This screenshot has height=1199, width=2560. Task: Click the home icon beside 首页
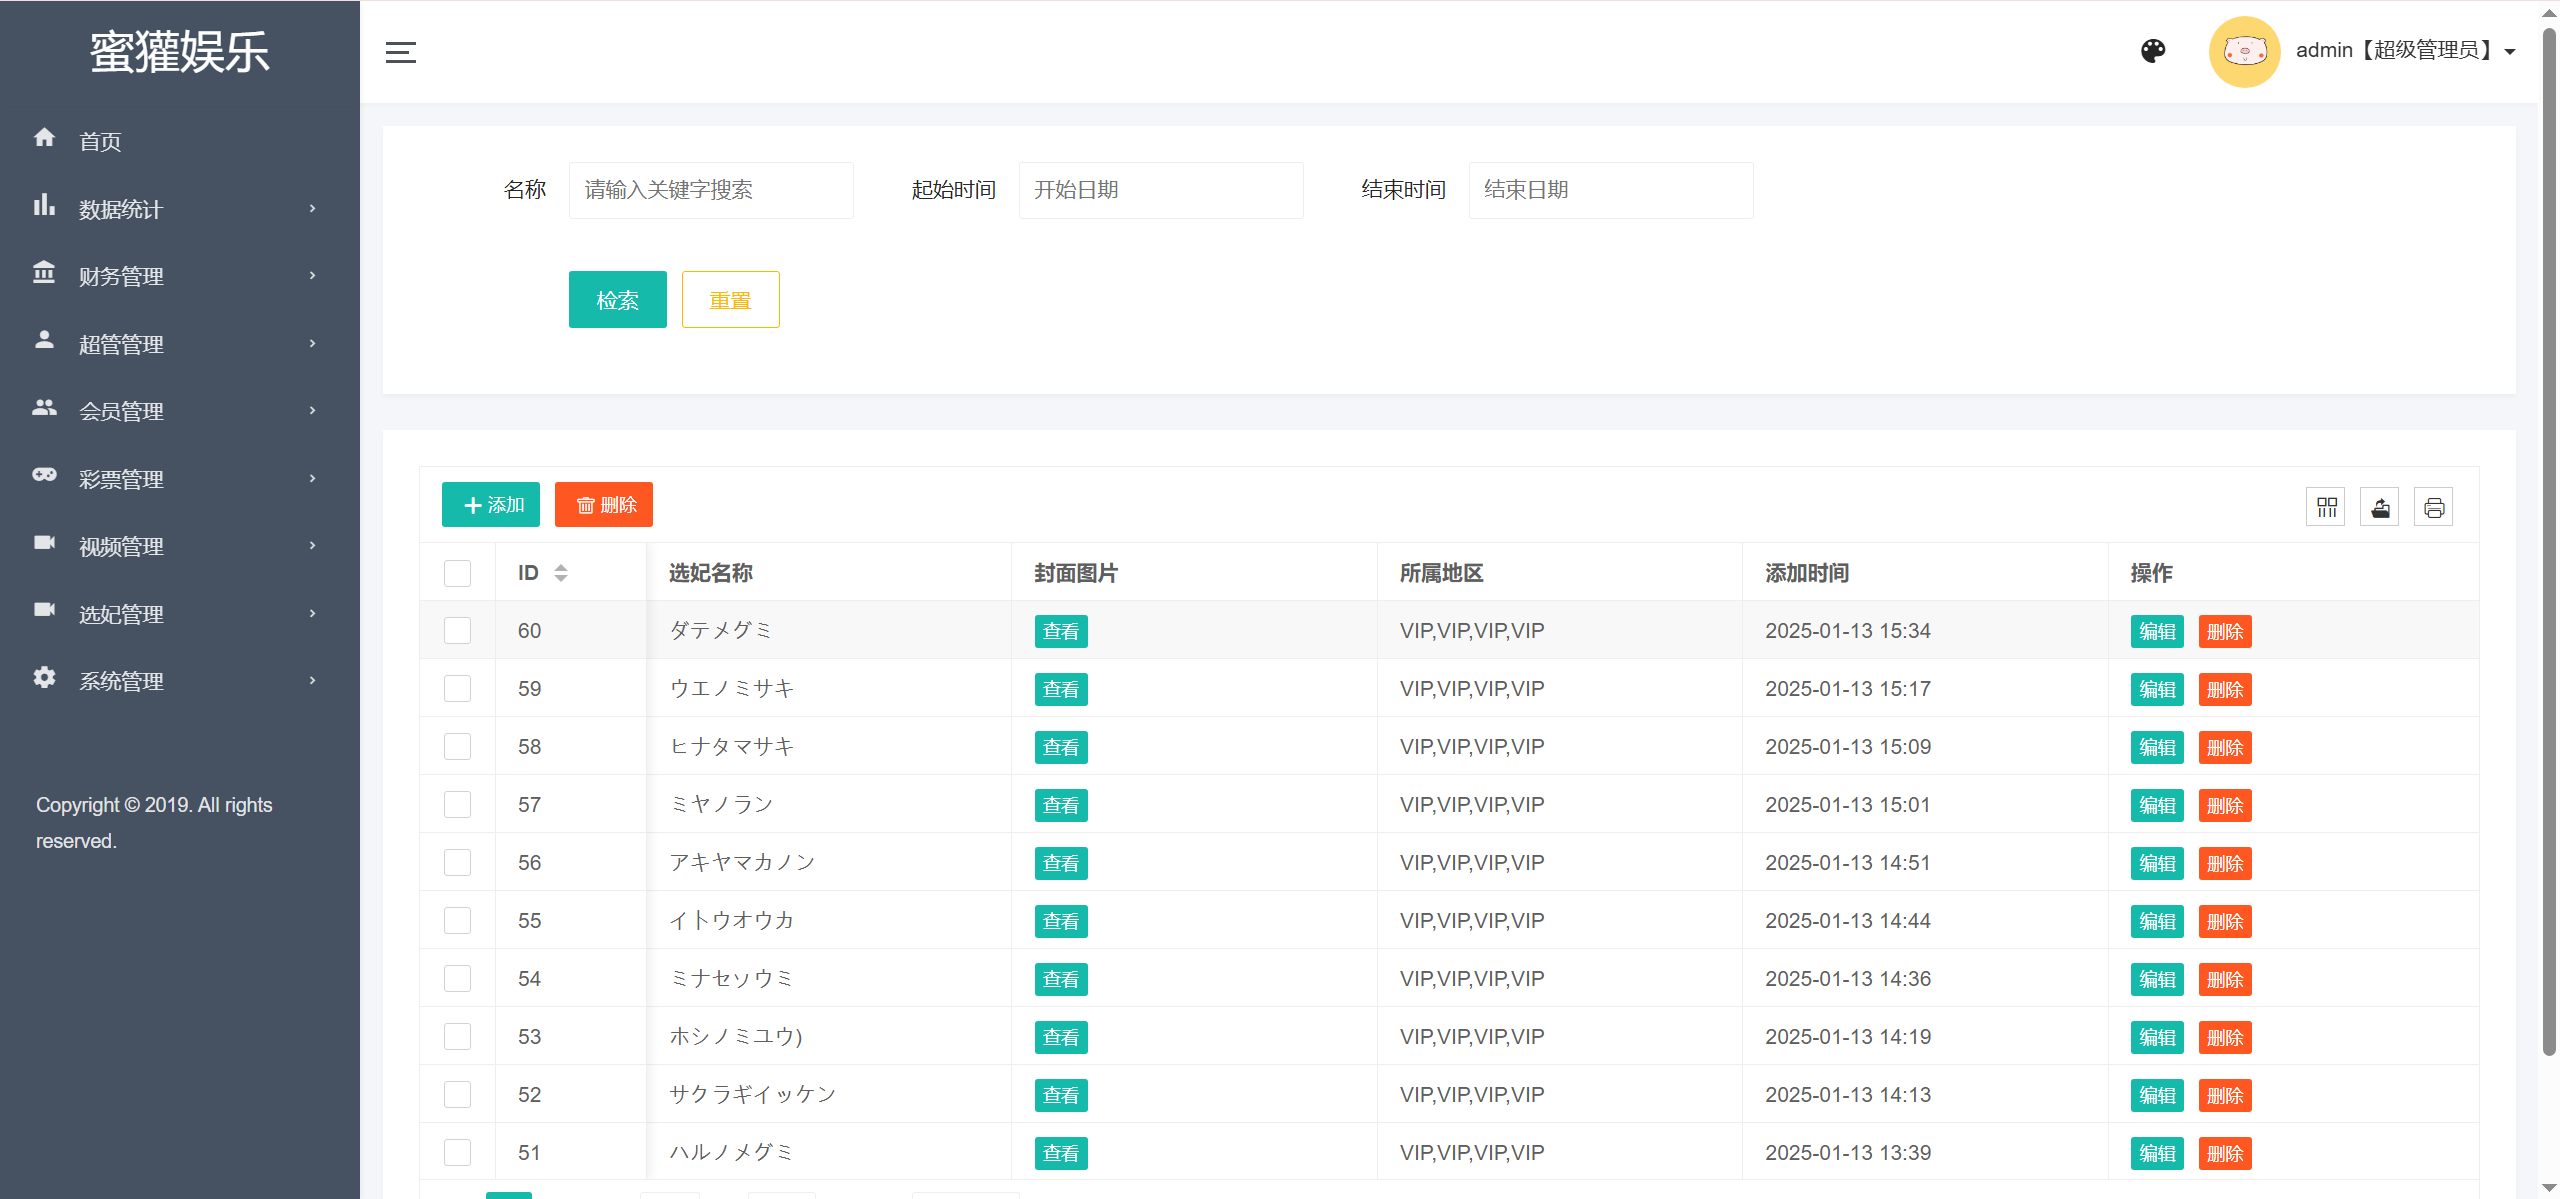[44, 138]
